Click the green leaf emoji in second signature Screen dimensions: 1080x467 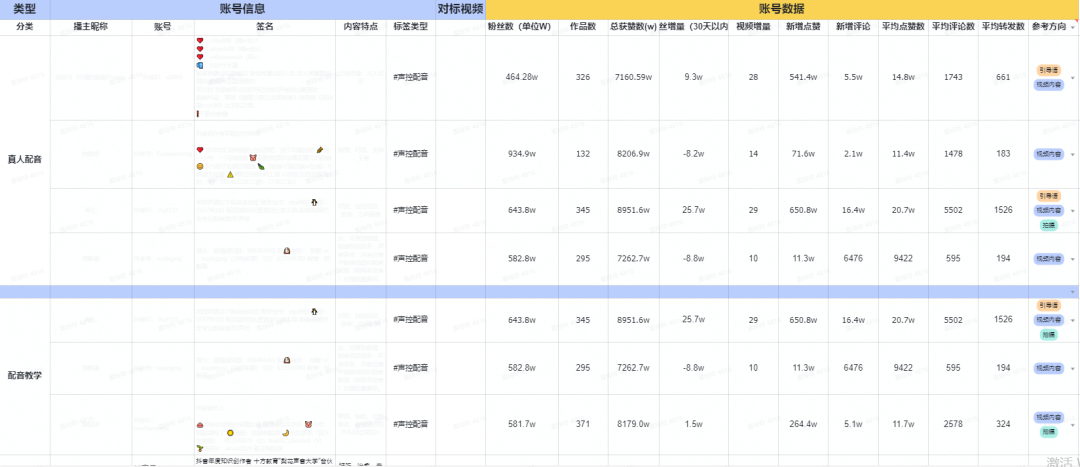(x=260, y=166)
